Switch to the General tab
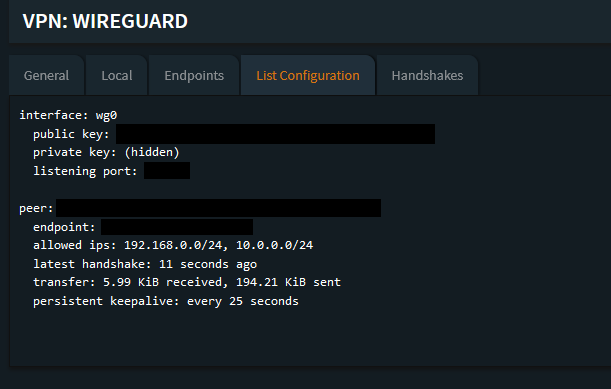 (46, 75)
